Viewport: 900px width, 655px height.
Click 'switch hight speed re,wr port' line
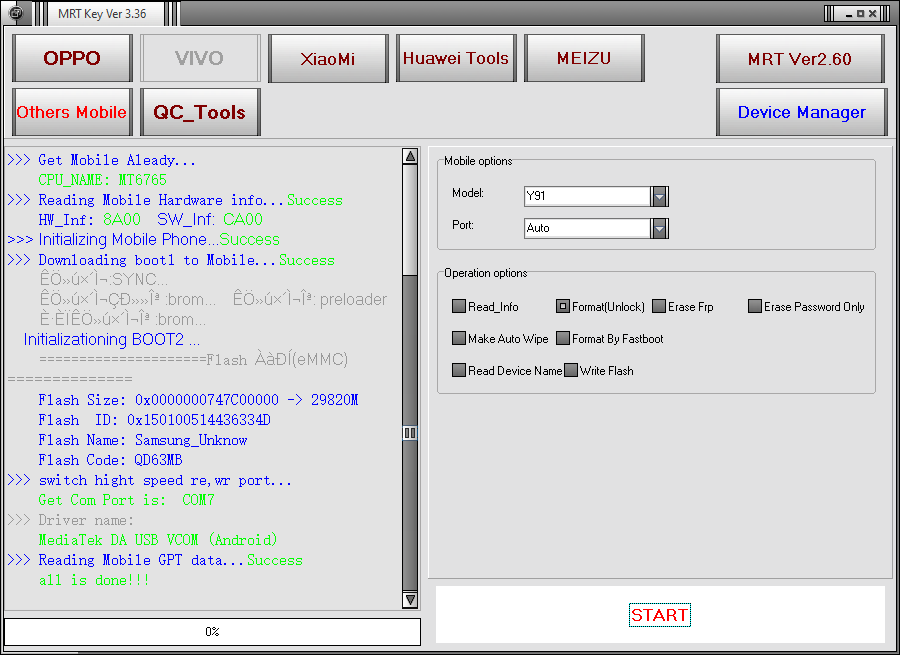149,480
